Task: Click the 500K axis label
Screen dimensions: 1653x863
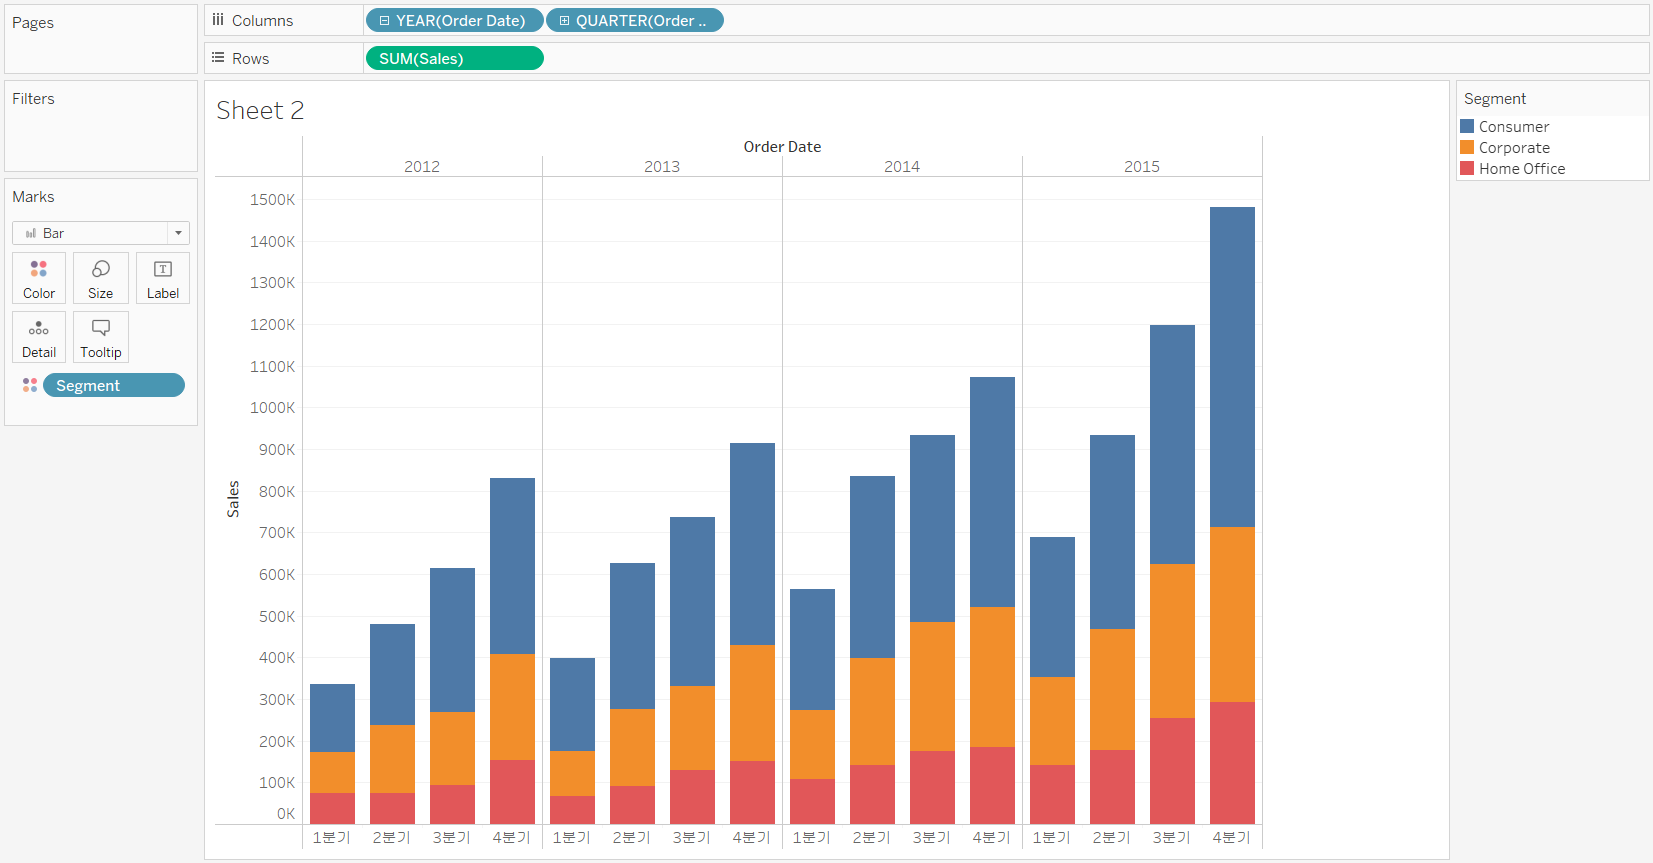Action: coord(277,617)
